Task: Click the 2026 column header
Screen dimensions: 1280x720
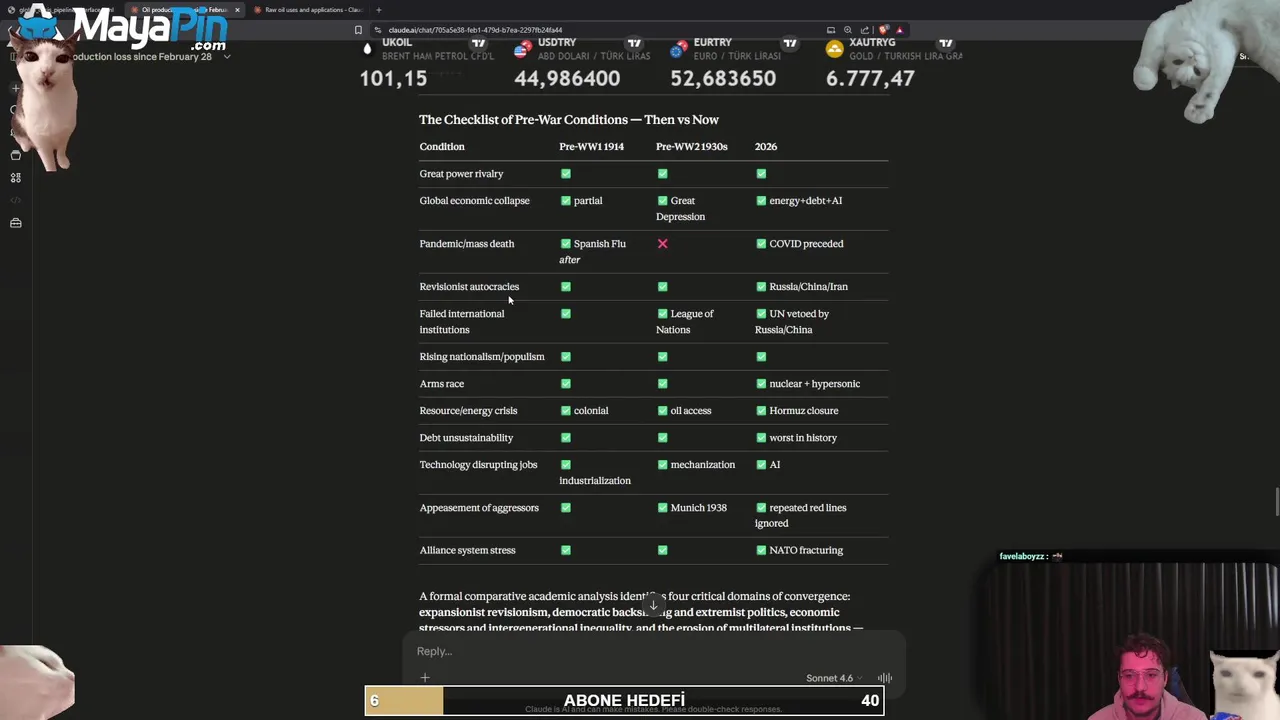Action: coord(766,146)
